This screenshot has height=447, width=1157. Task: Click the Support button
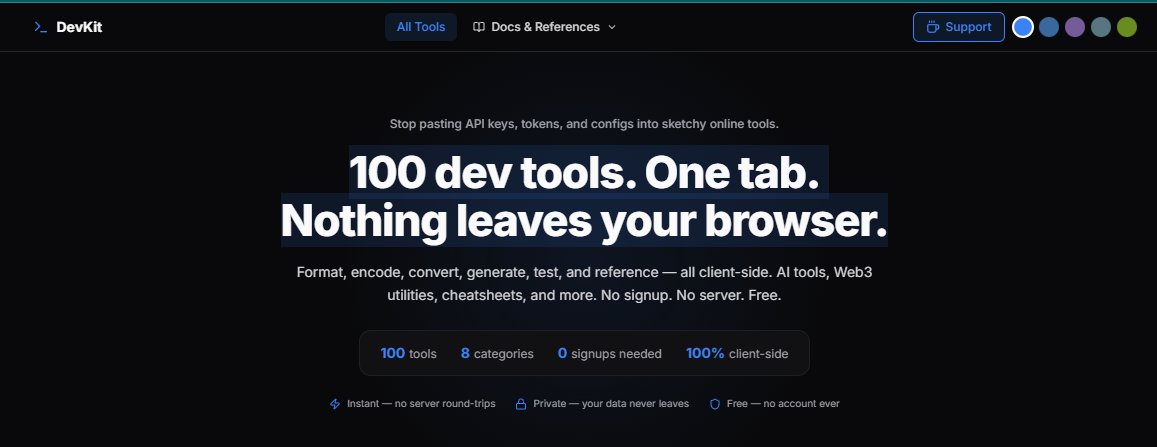[959, 27]
